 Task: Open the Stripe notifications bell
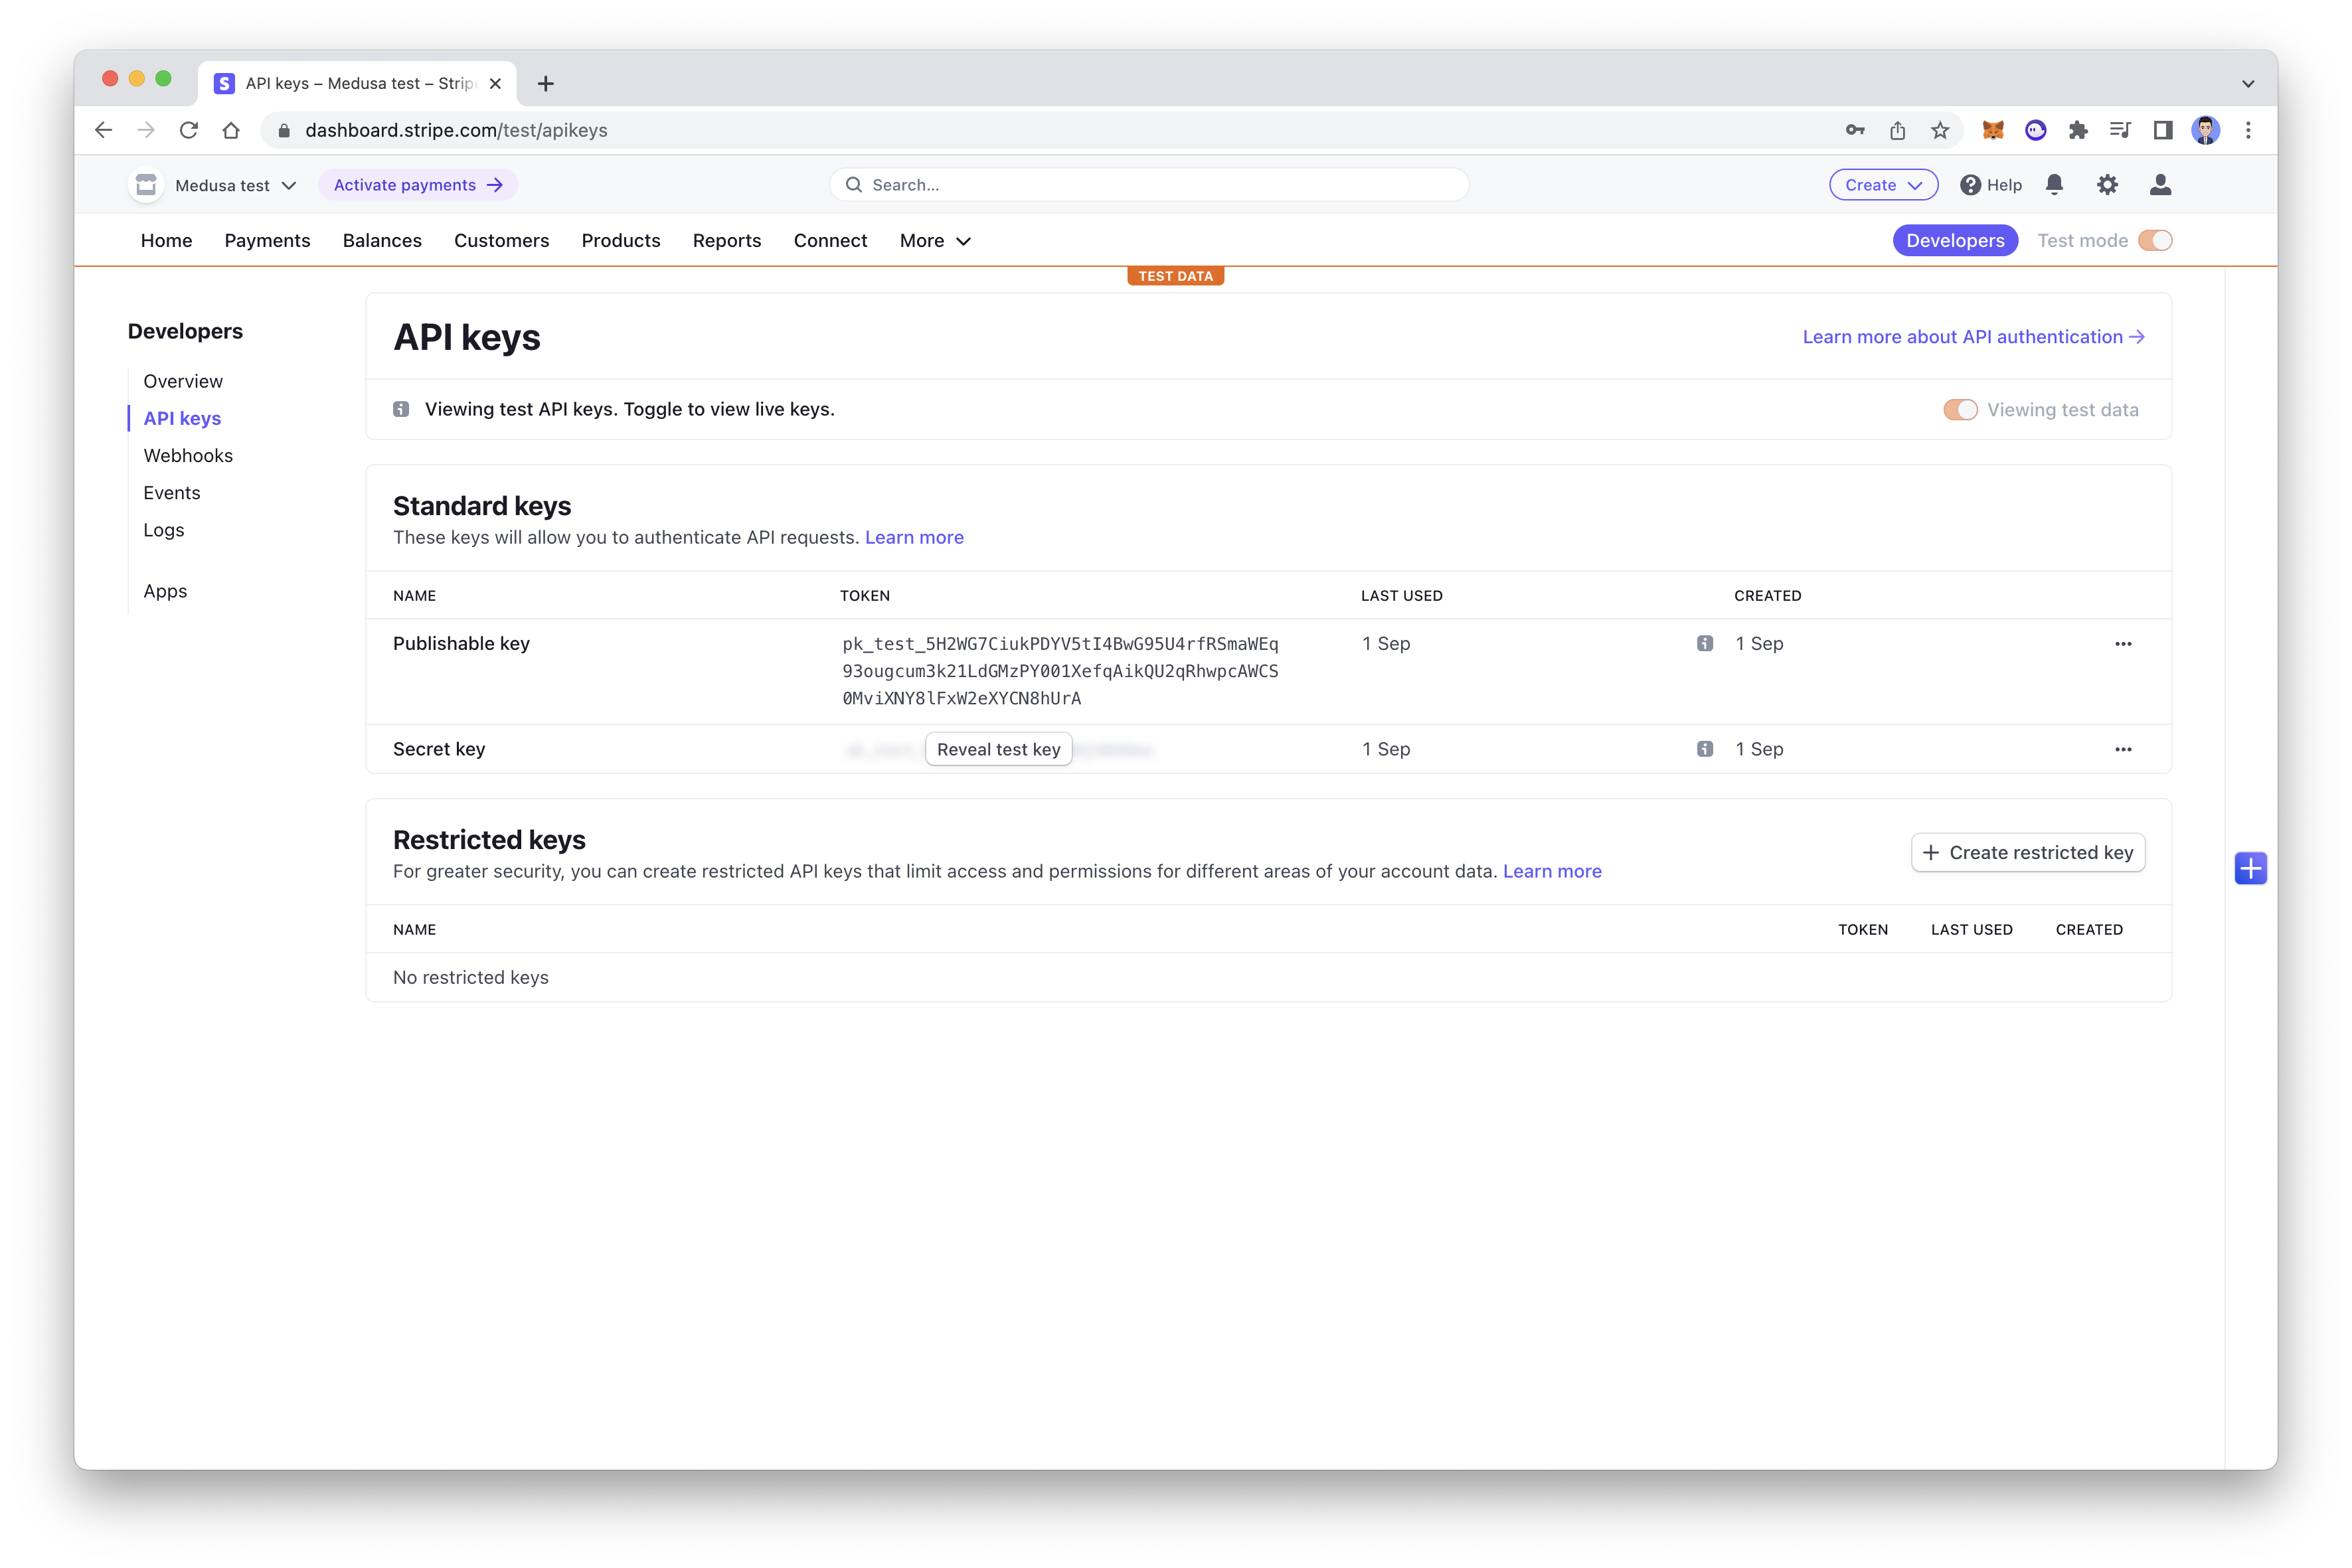coord(2055,184)
